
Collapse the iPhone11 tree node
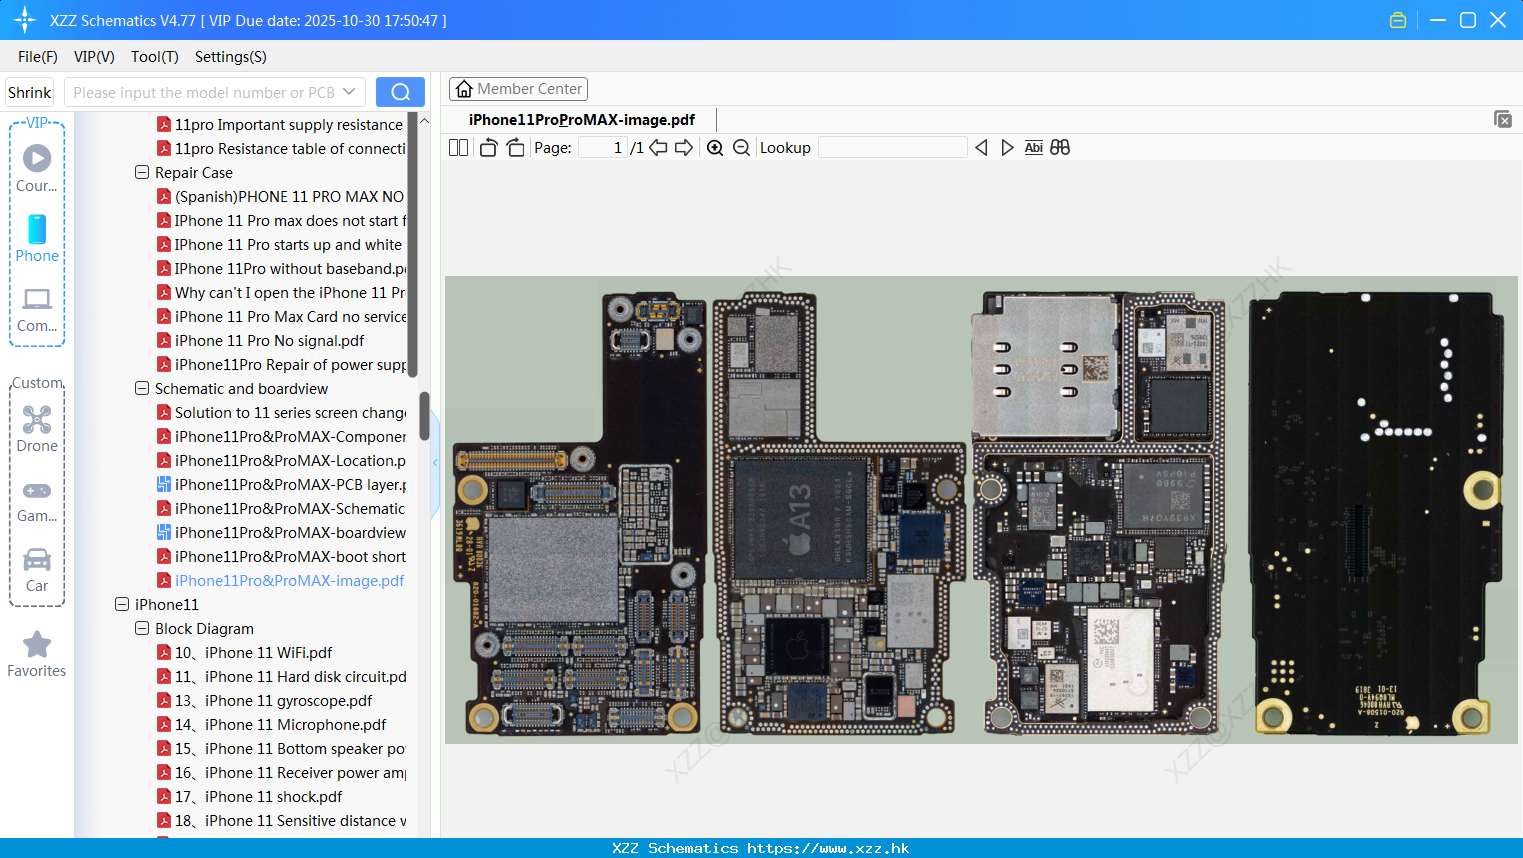tap(122, 604)
